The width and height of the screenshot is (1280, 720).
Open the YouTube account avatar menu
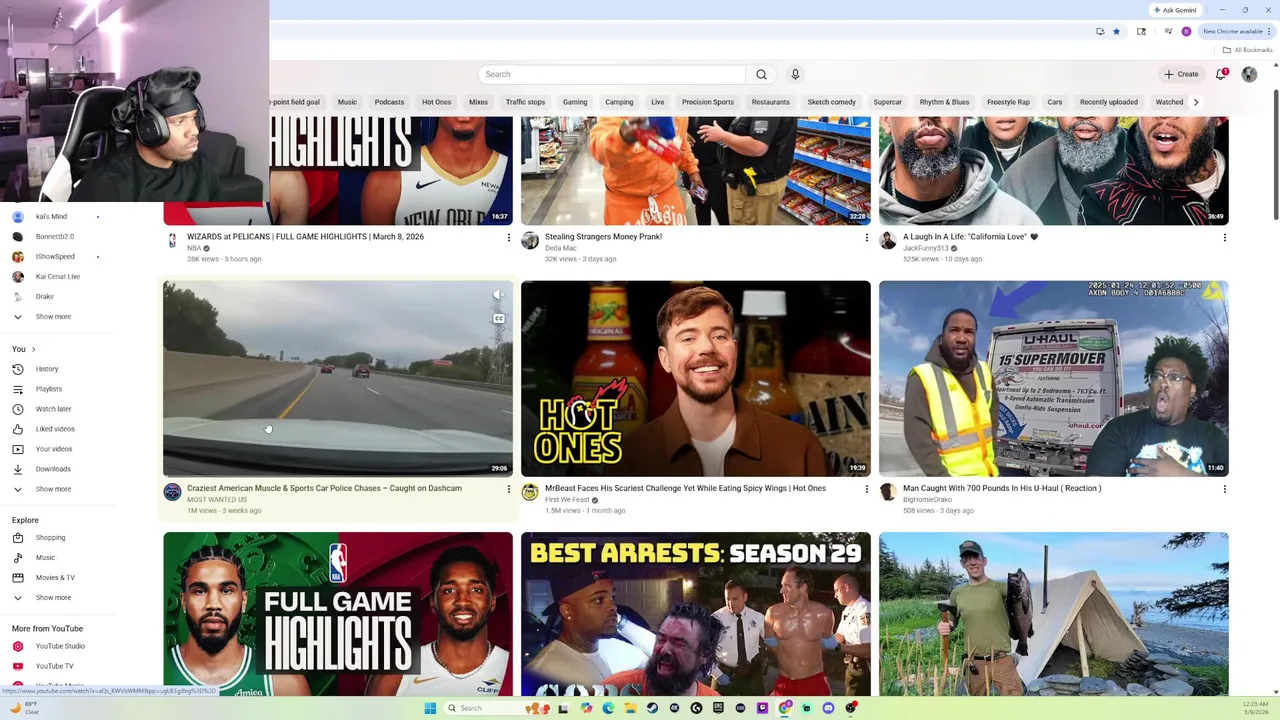1249,74
